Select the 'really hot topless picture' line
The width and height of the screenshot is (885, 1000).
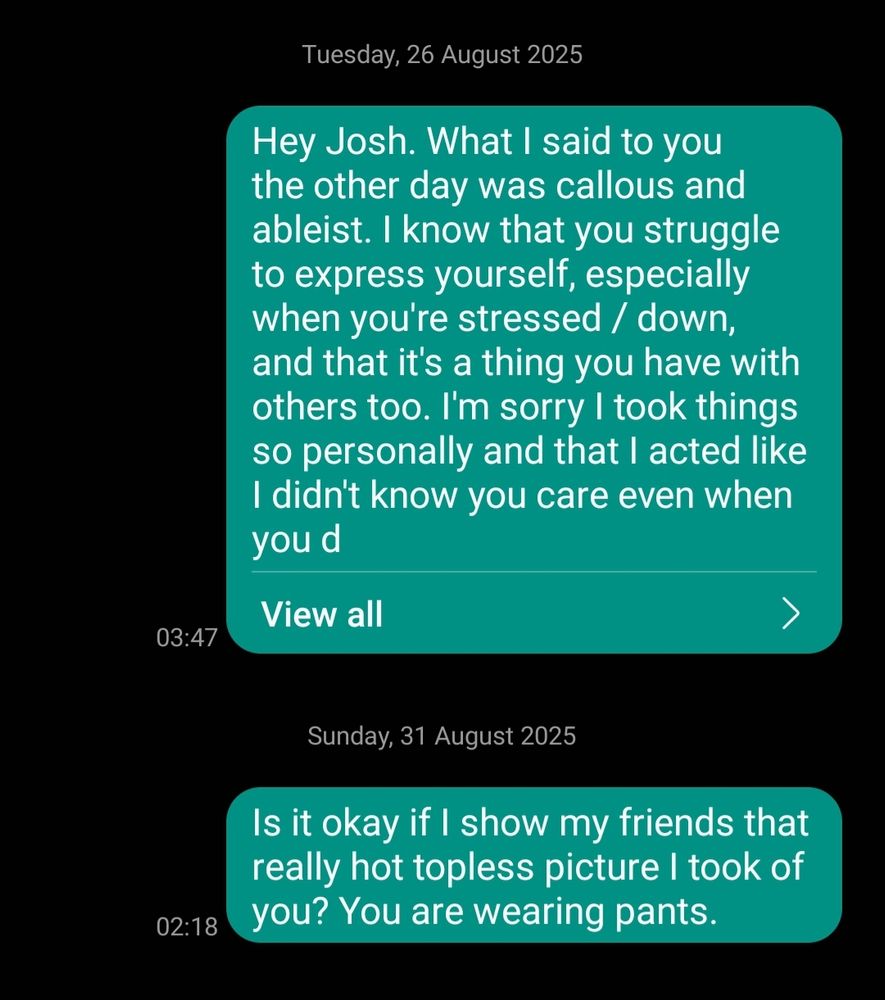coord(455,867)
